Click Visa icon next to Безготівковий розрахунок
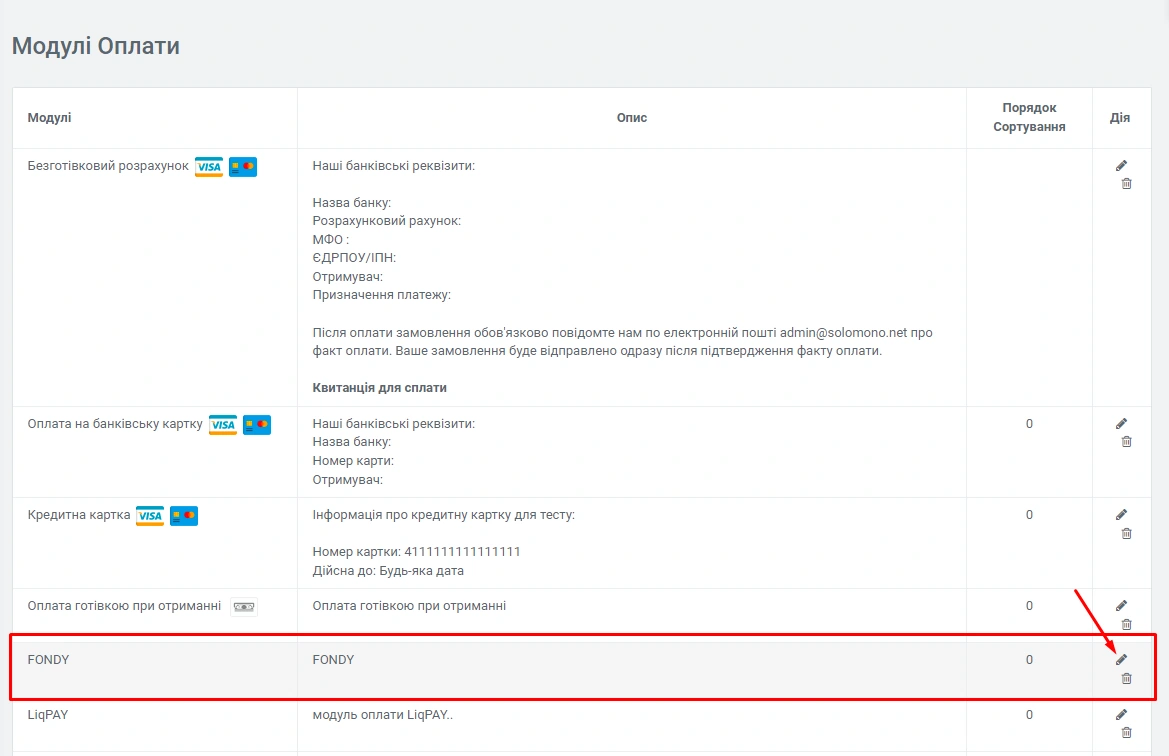The height and width of the screenshot is (756, 1169). 209,167
